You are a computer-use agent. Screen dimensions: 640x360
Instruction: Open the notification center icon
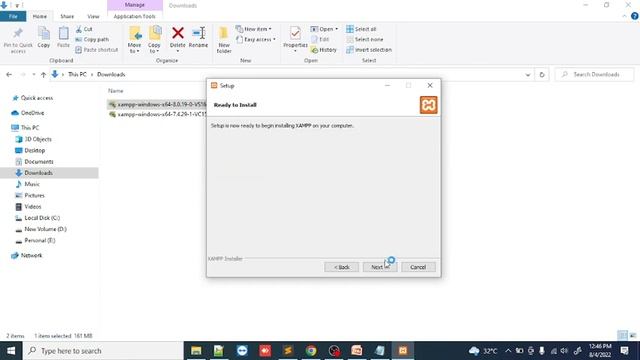(x=624, y=351)
